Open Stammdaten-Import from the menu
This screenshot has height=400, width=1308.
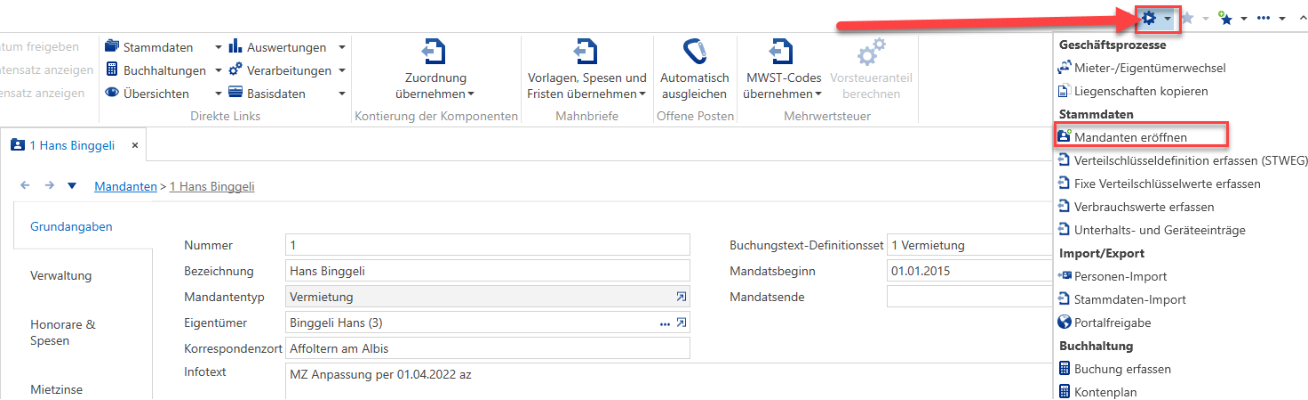tap(1121, 299)
